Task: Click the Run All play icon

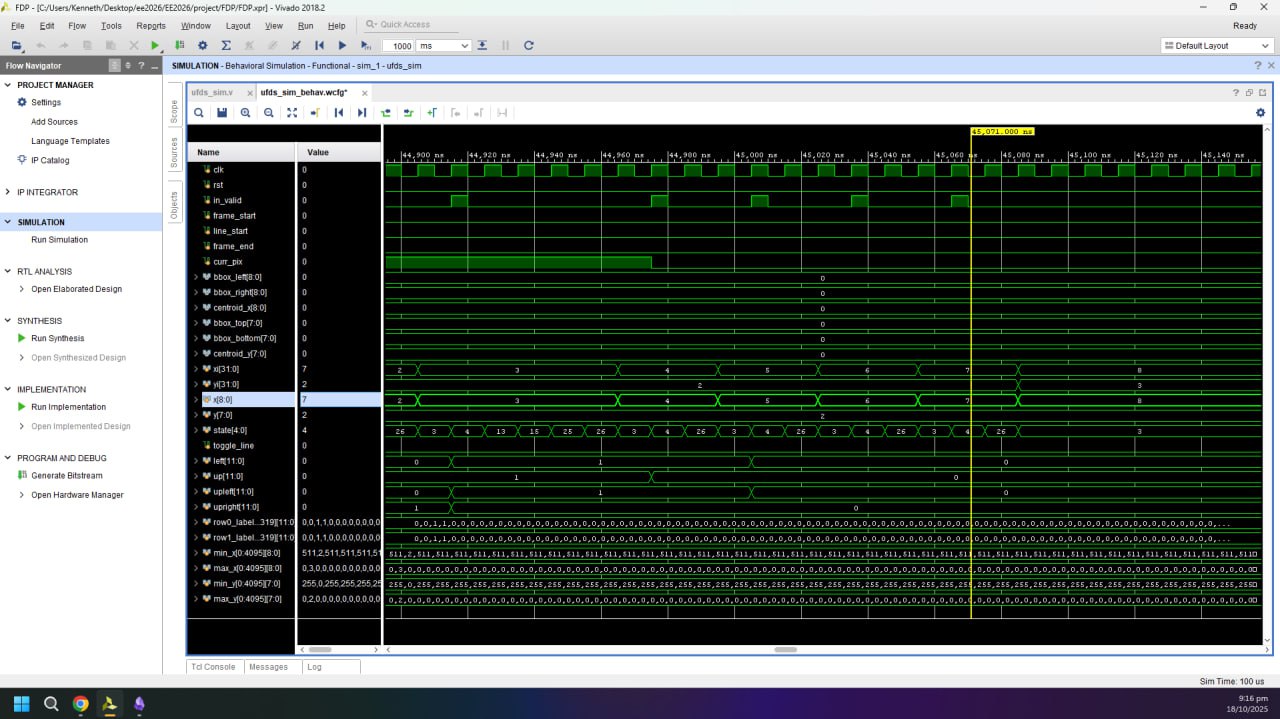Action: tap(342, 46)
